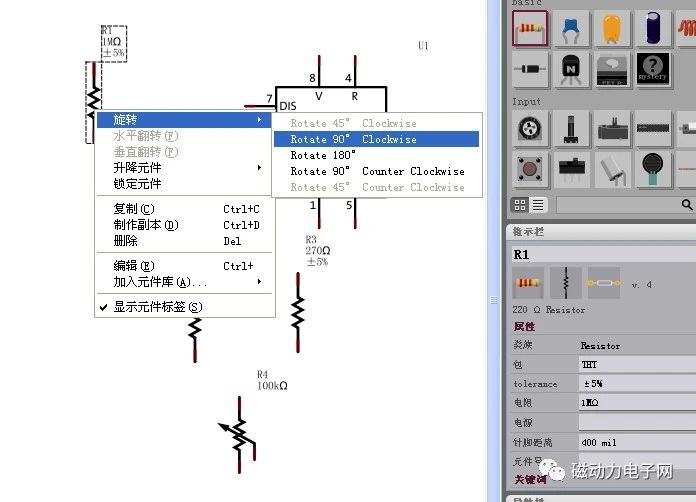Click the R1 1MΩ part label

coord(114,42)
